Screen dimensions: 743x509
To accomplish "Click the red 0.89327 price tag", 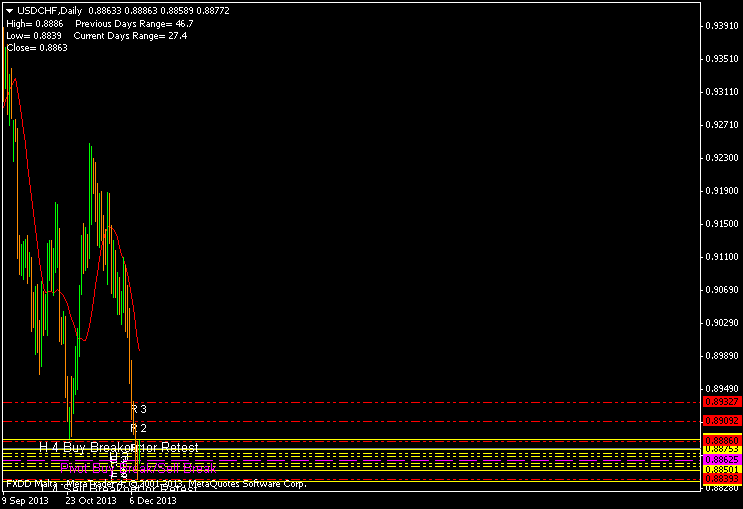I will point(721,401).
